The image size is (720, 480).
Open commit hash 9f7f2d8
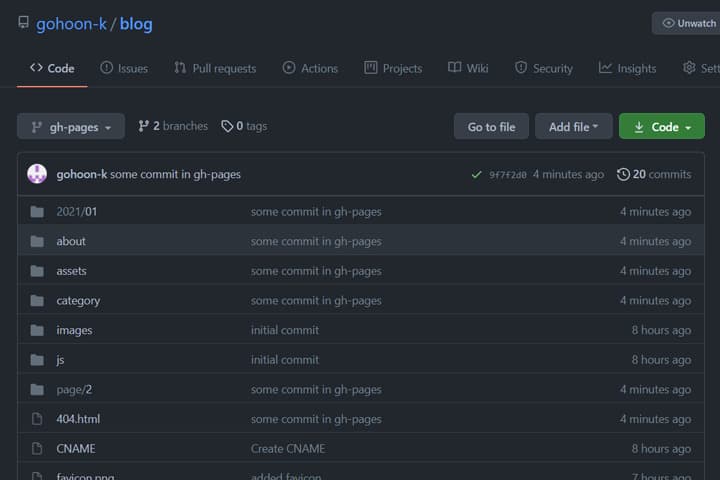508,175
